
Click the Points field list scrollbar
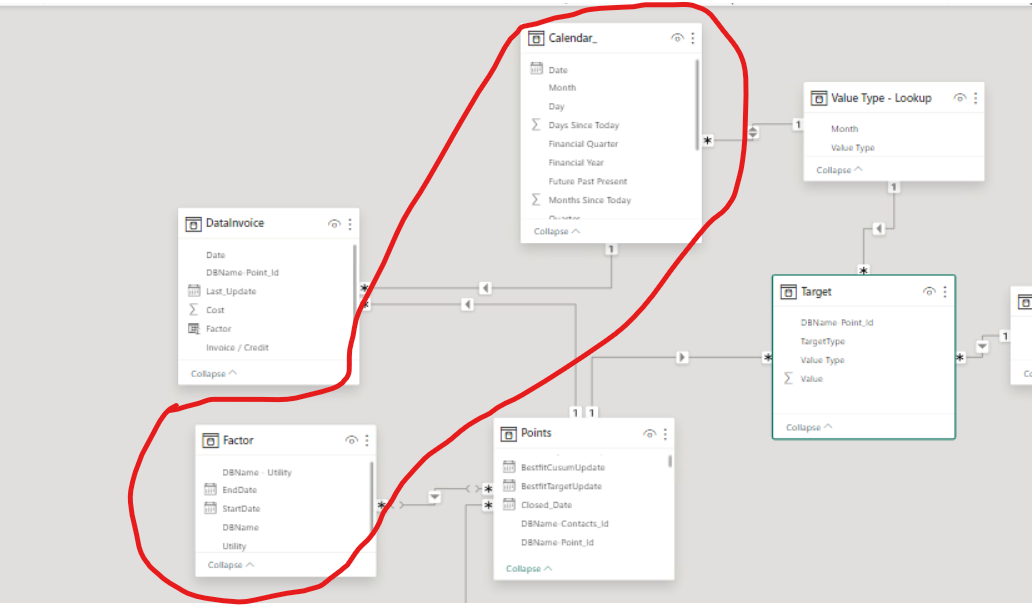670,461
